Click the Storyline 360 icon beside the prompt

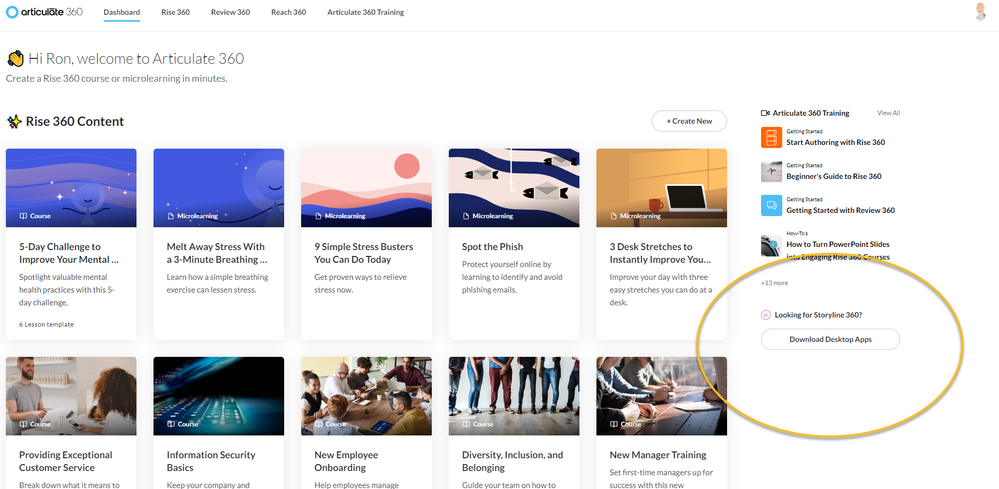click(766, 315)
